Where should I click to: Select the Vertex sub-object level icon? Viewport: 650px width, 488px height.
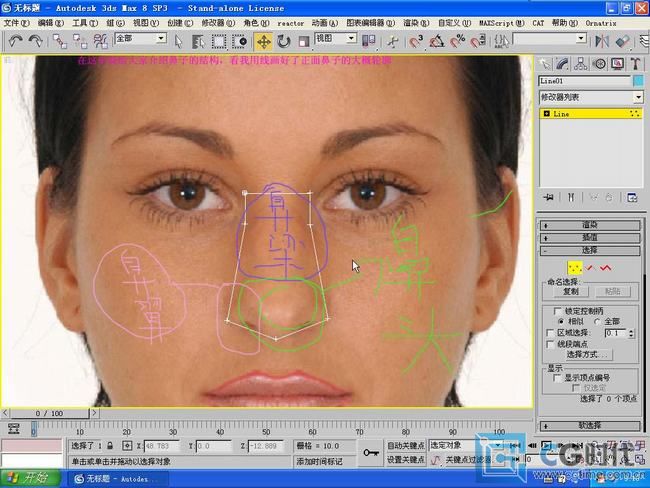574,268
